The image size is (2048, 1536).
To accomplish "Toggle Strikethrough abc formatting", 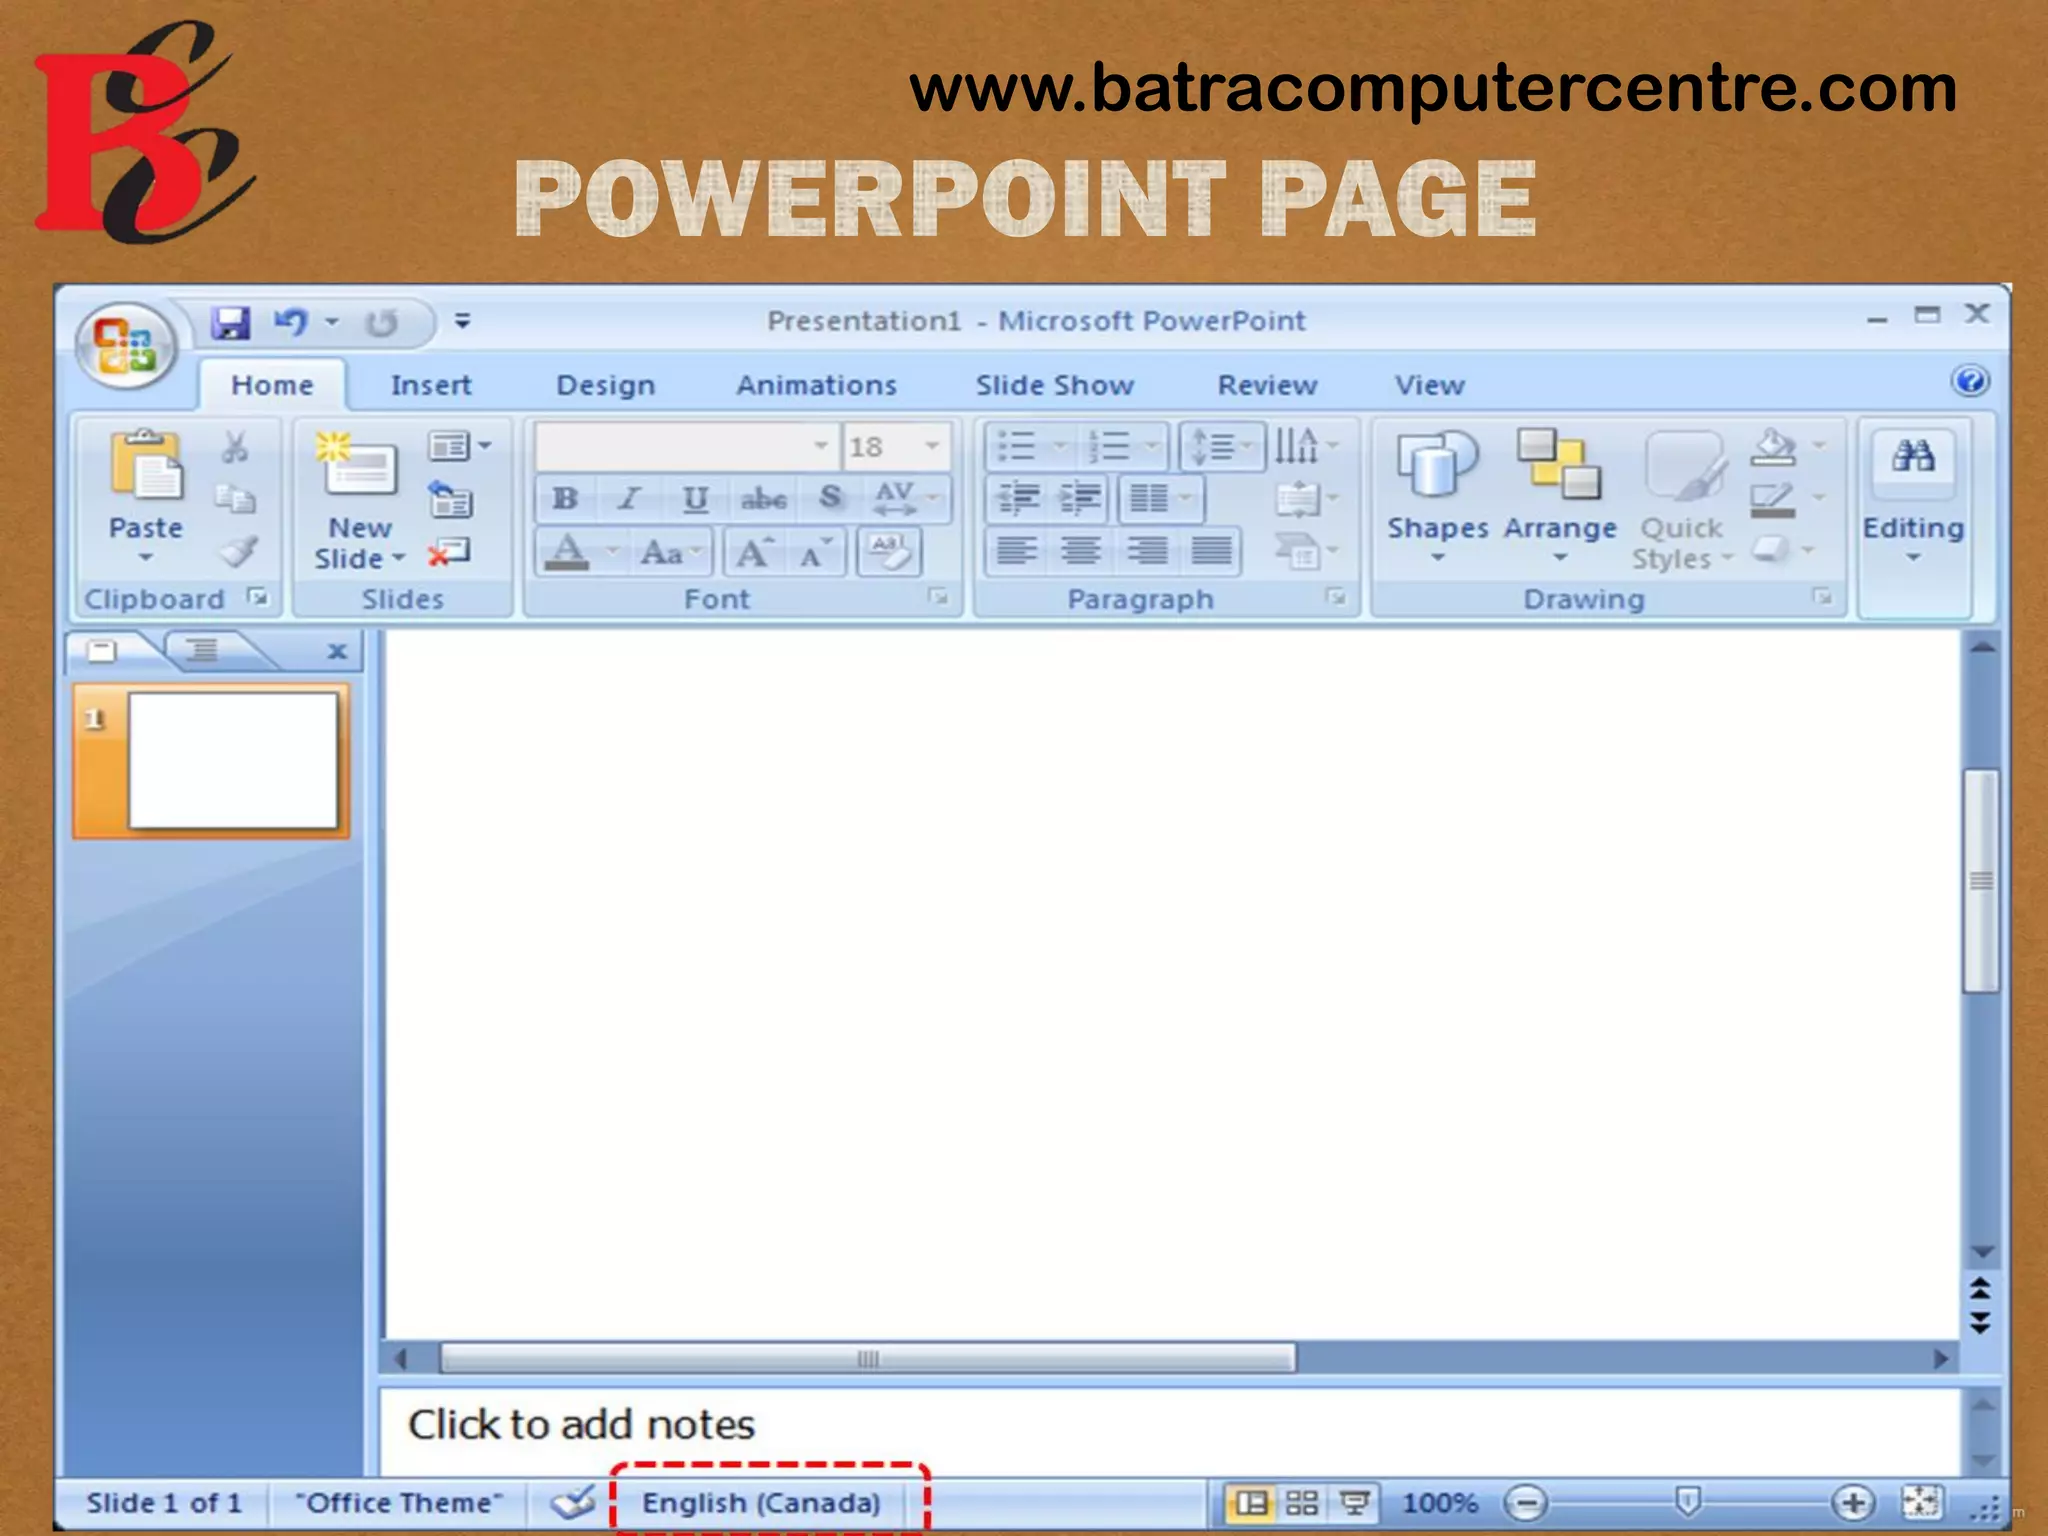I will [763, 498].
